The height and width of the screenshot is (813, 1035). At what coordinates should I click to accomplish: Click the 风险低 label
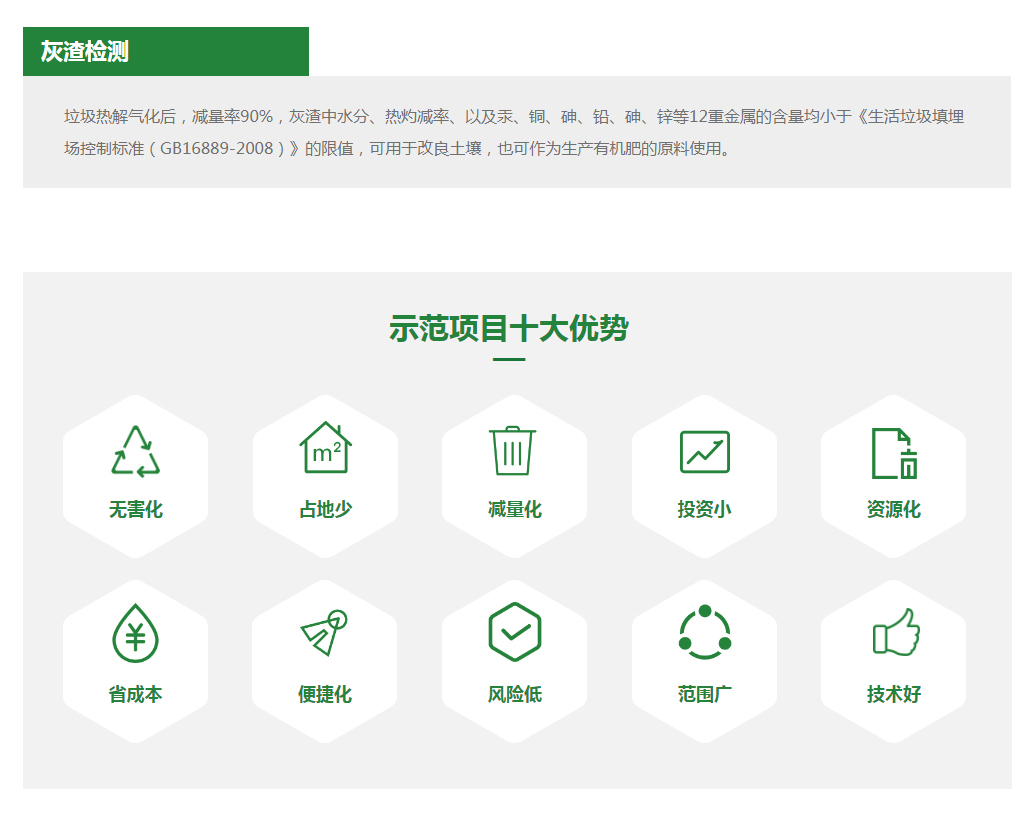click(x=514, y=695)
